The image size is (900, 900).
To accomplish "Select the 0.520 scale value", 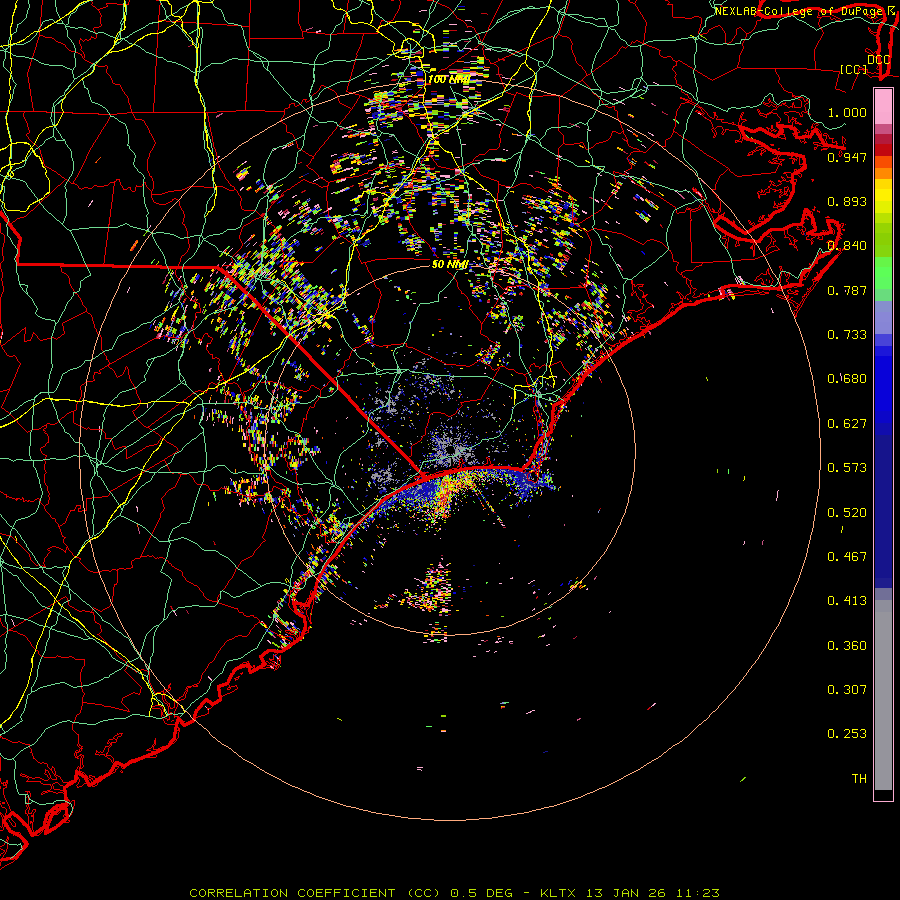I will pyautogui.click(x=847, y=513).
